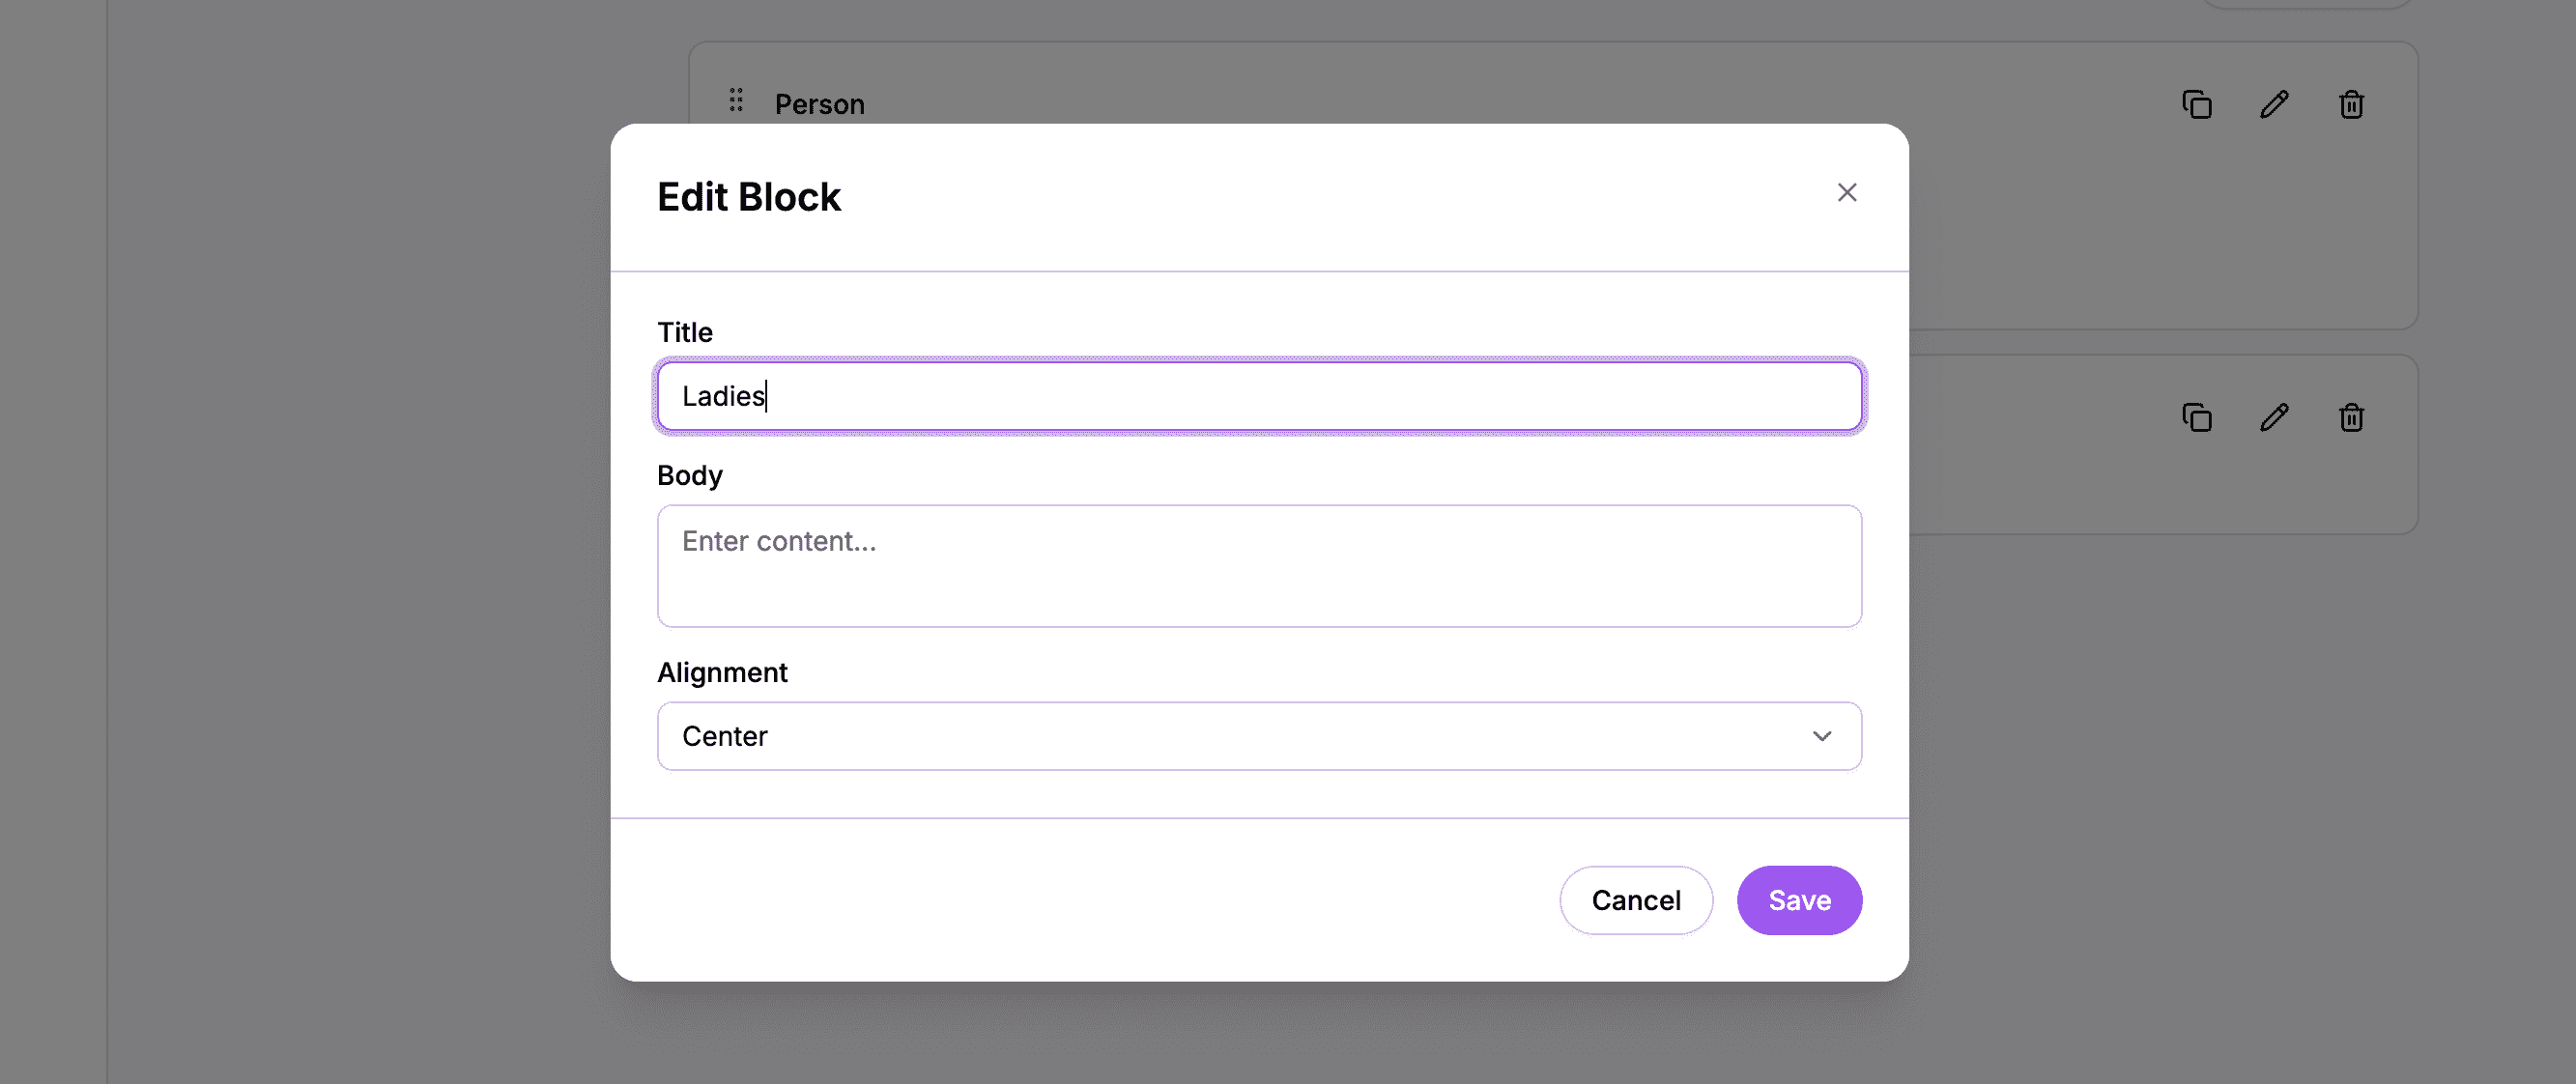This screenshot has height=1084, width=2576.
Task: Edit the lower block with its pencil icon
Action: point(2274,418)
